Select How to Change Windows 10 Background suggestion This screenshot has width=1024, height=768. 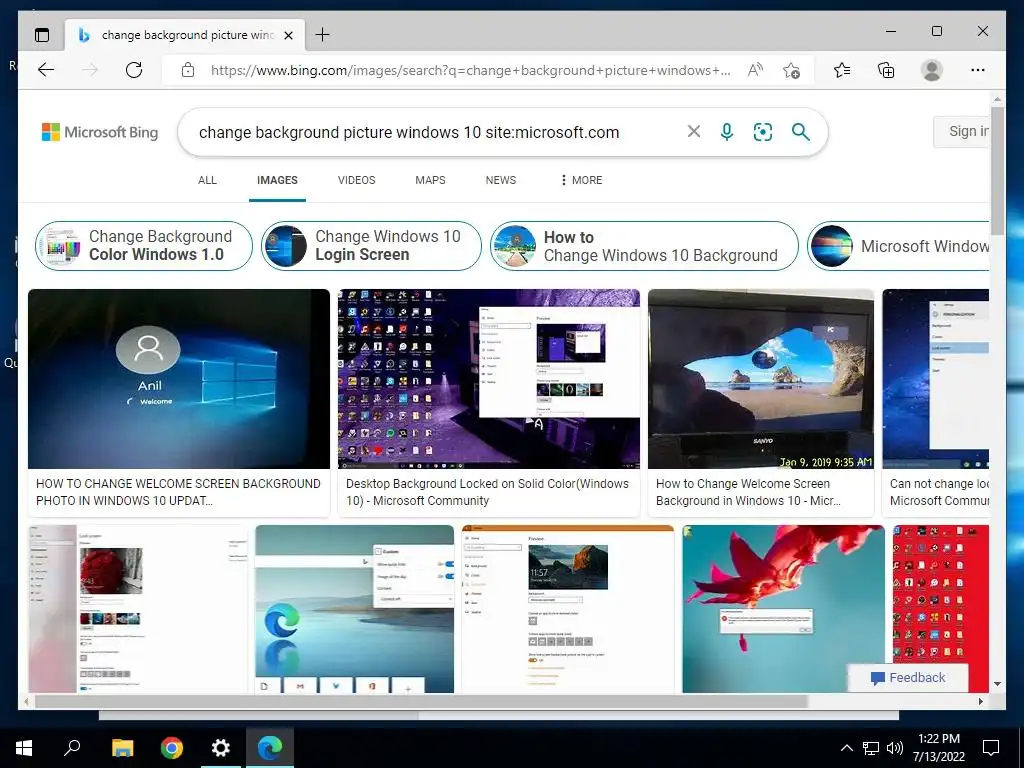point(644,246)
